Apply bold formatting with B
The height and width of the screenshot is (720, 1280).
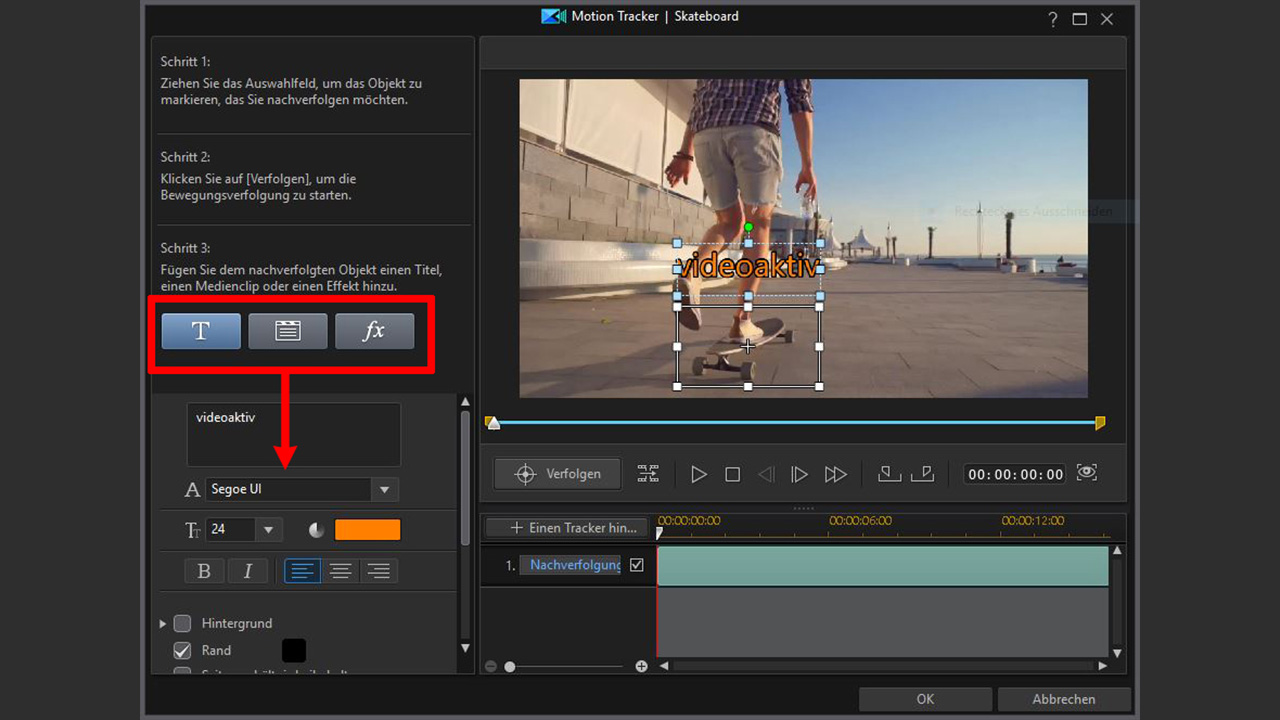click(204, 571)
